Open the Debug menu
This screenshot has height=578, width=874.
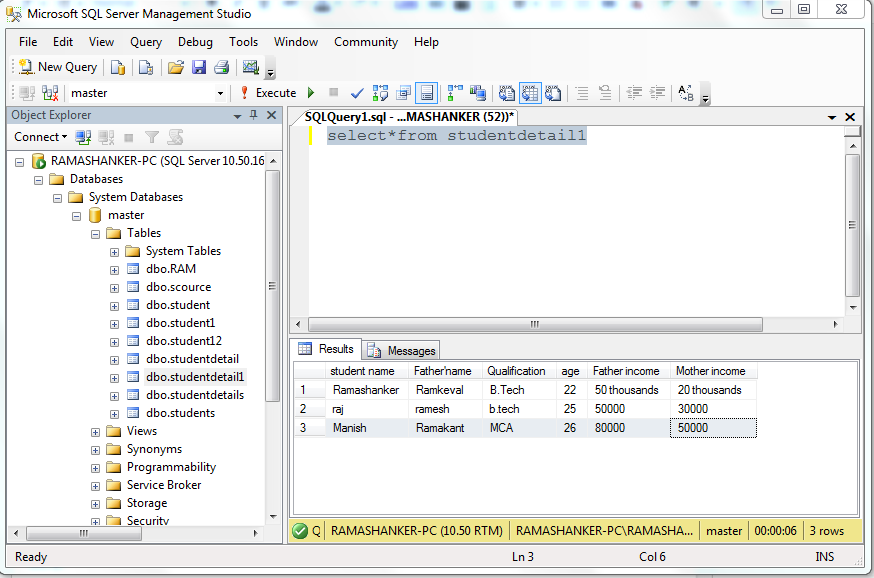tap(195, 42)
